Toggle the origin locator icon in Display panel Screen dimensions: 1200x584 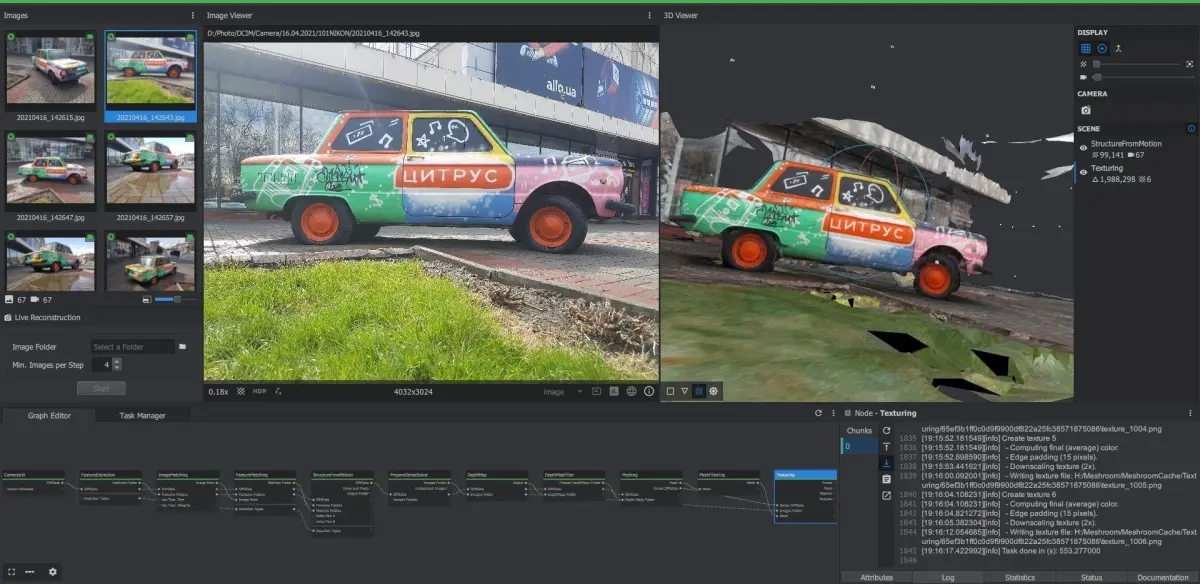tap(1119, 48)
